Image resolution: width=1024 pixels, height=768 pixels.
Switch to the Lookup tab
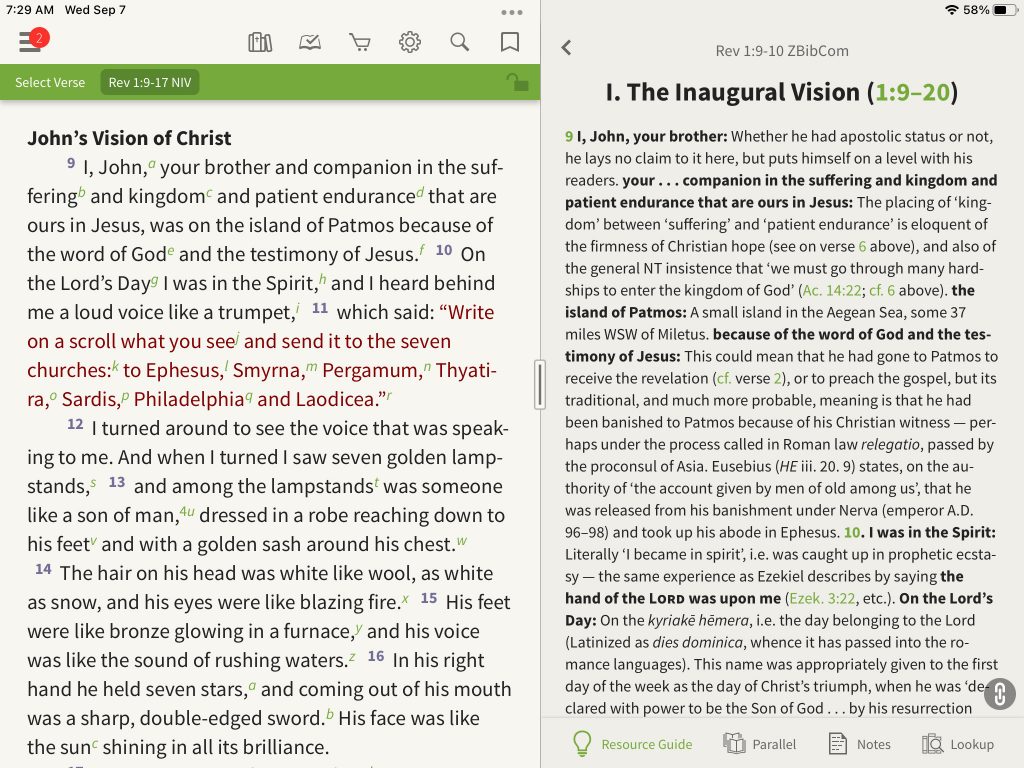point(958,744)
